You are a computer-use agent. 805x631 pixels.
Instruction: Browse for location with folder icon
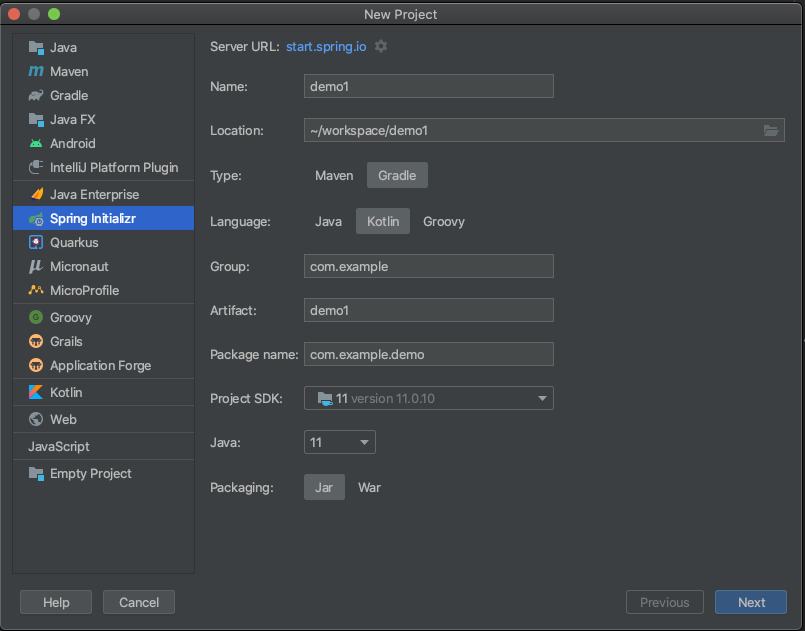click(771, 130)
